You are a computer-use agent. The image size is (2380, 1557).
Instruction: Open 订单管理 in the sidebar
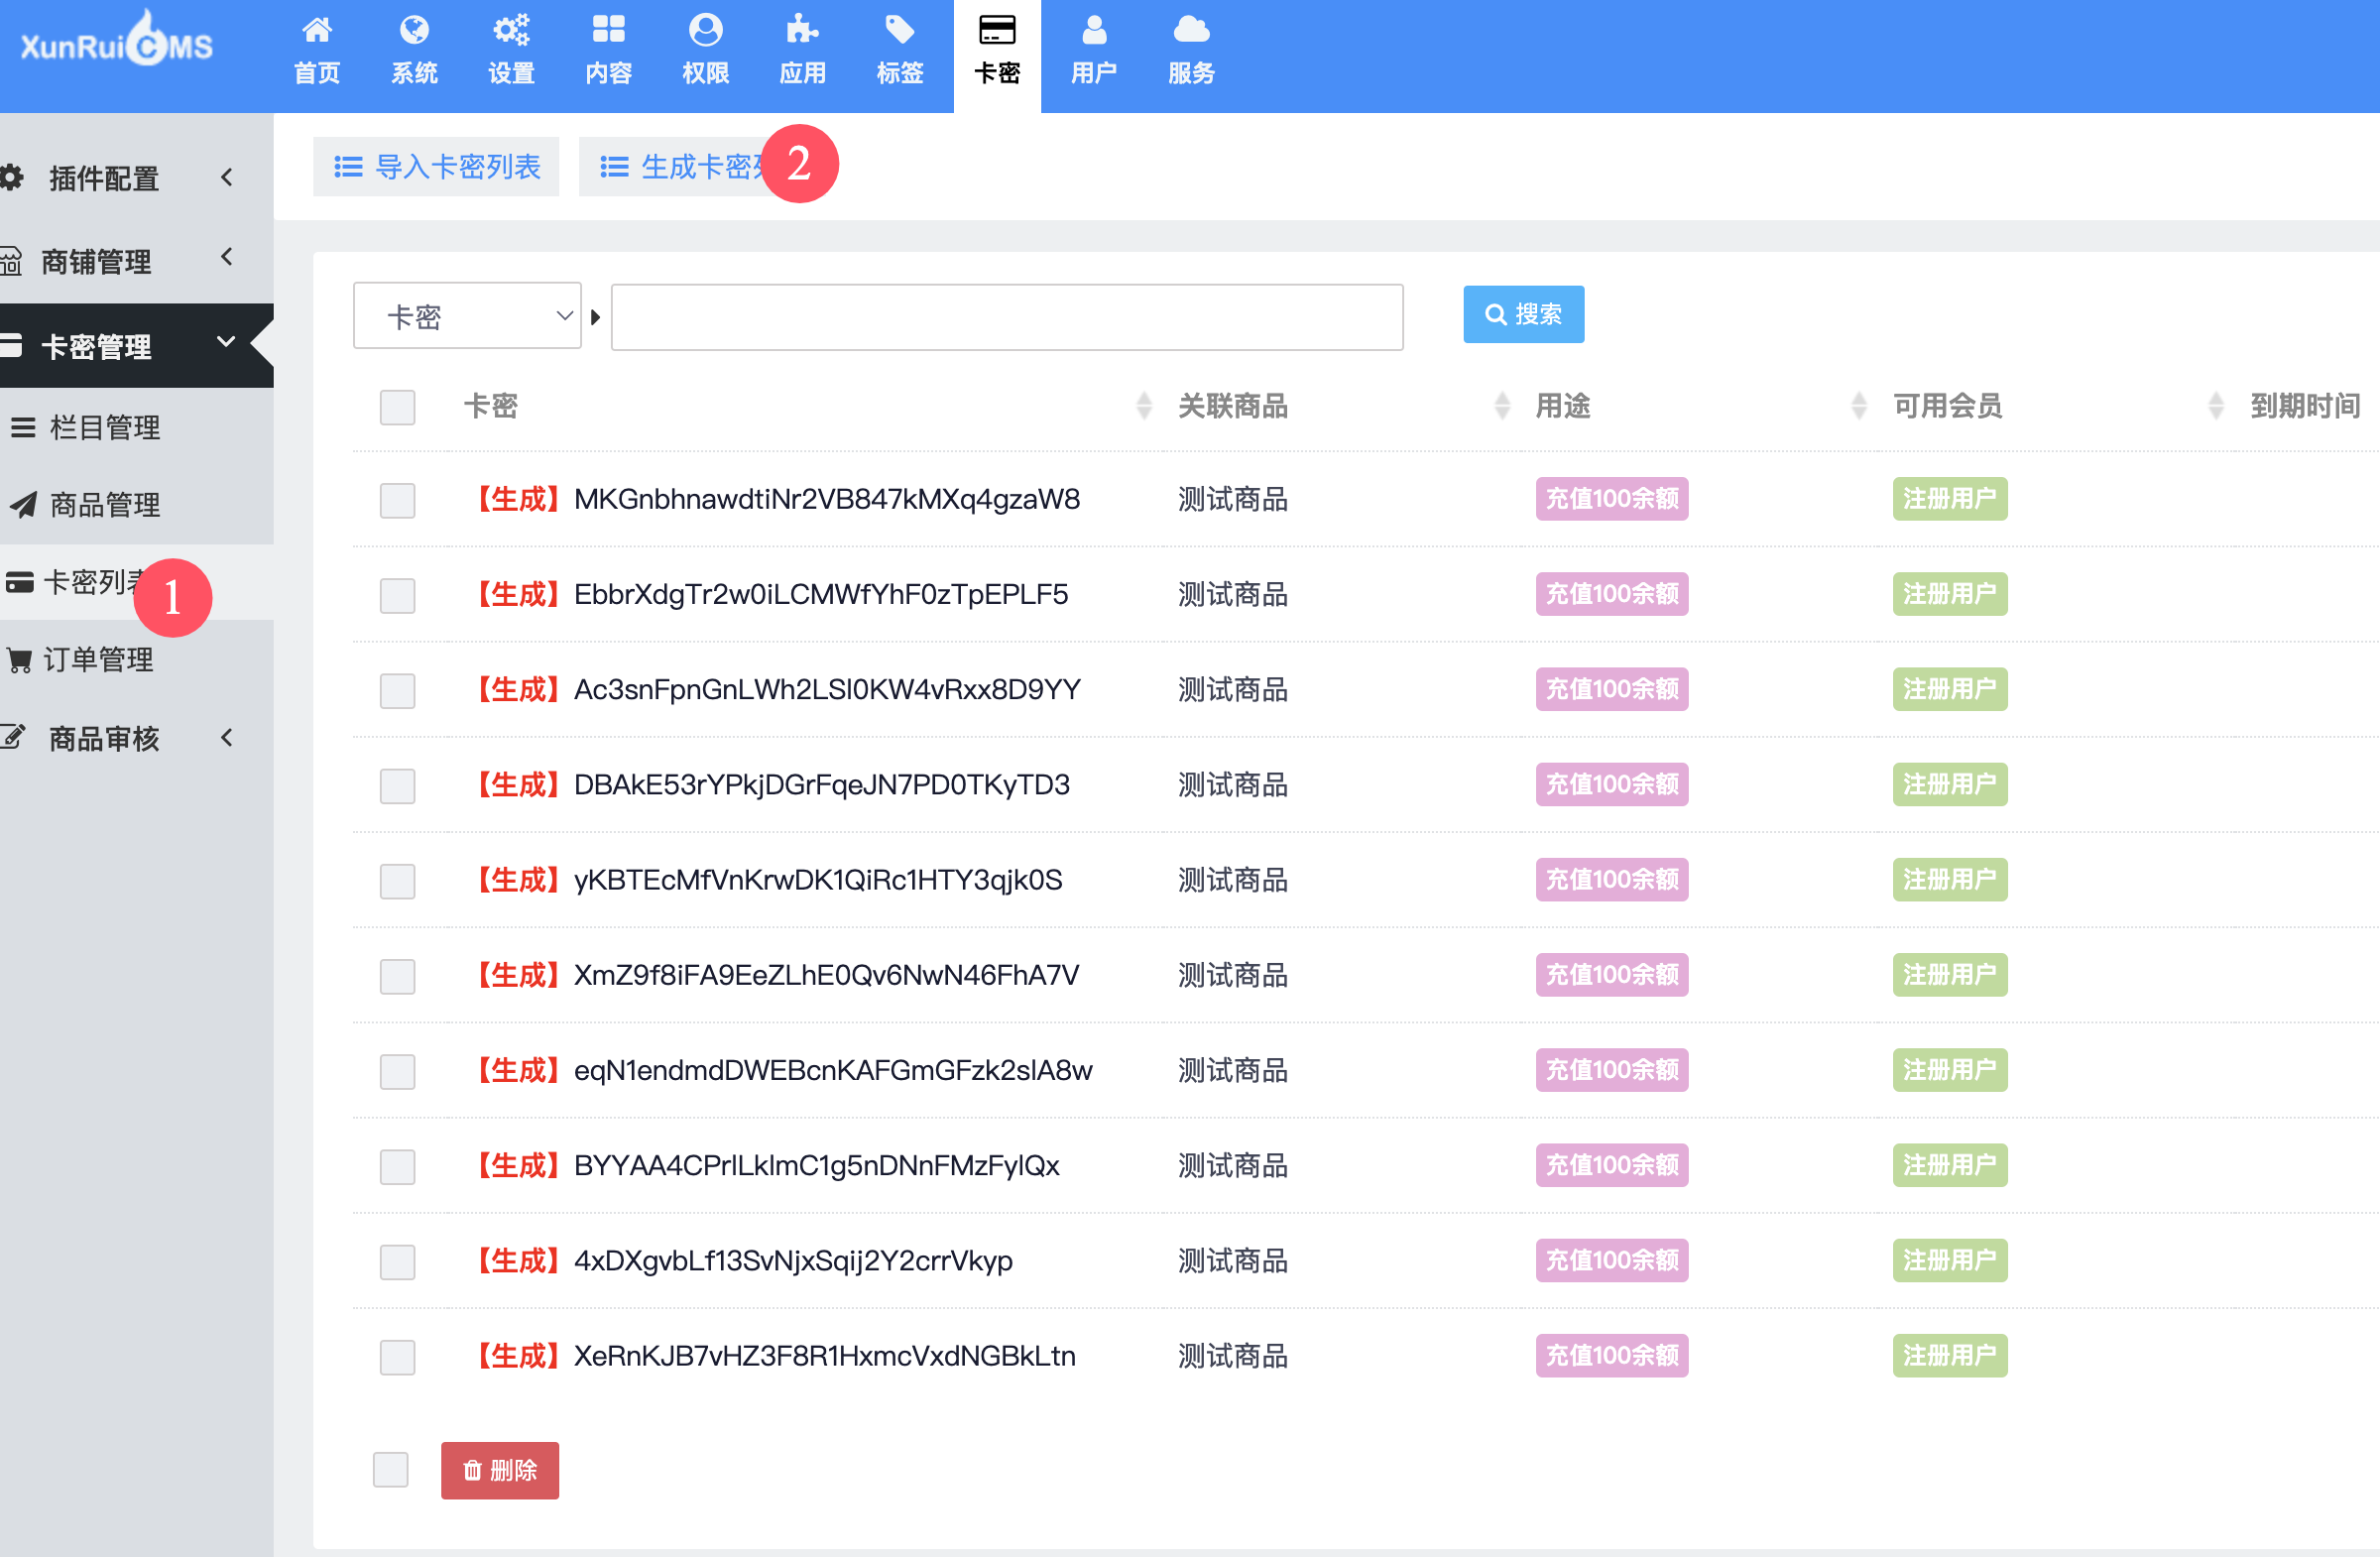click(x=98, y=660)
